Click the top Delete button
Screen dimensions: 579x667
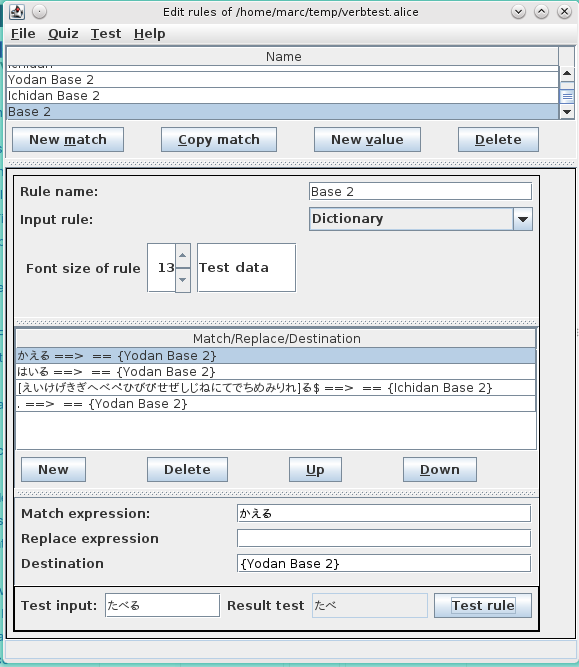498,140
